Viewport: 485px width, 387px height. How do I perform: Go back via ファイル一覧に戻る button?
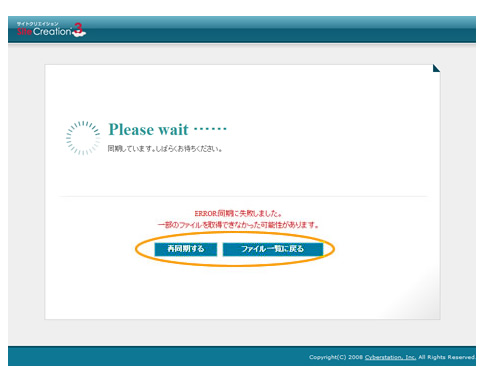click(x=273, y=249)
